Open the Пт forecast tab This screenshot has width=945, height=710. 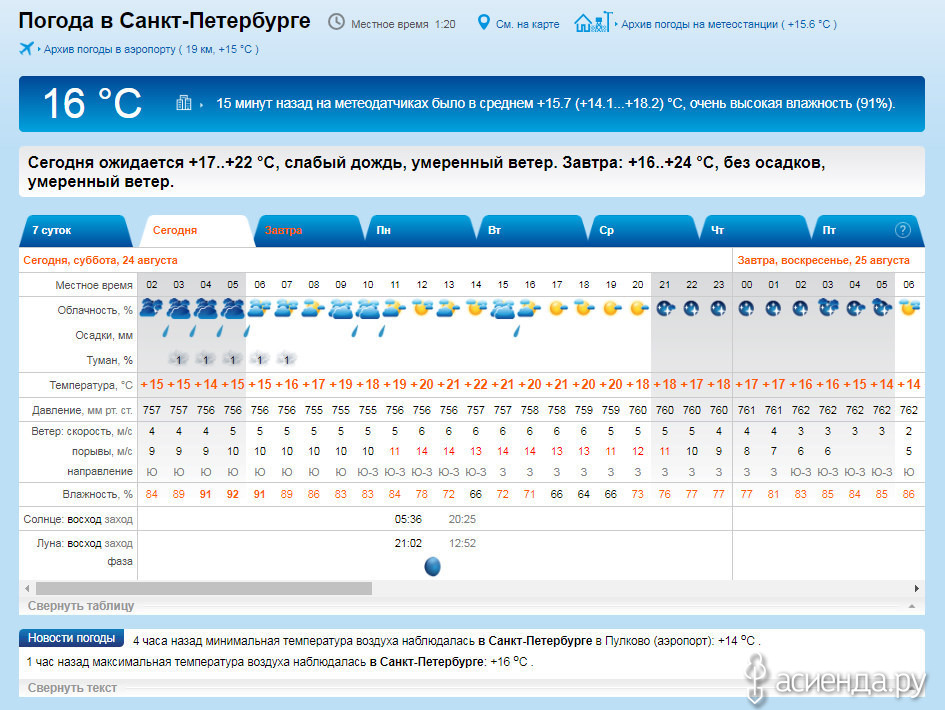coord(868,230)
